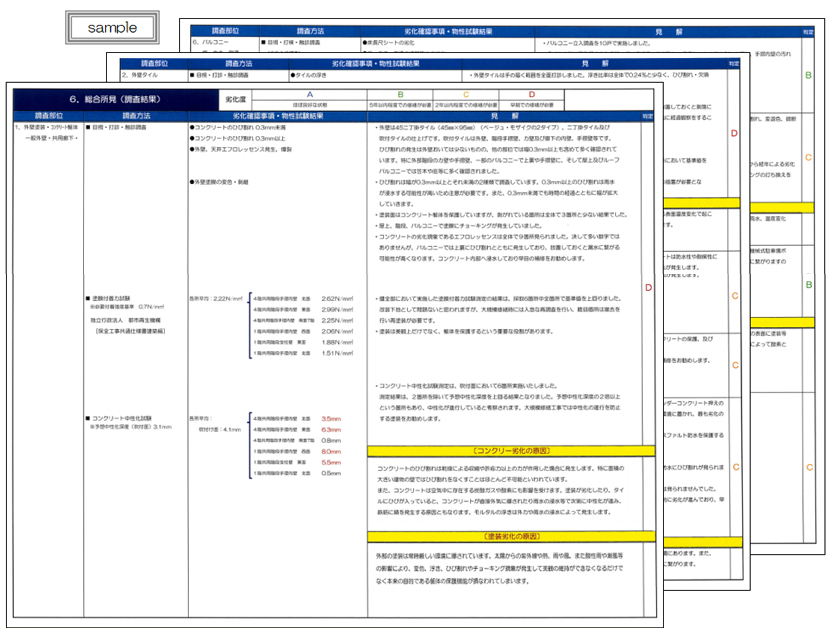
Task: Click "タイルの浮き" on the middle page
Action: 308,75
